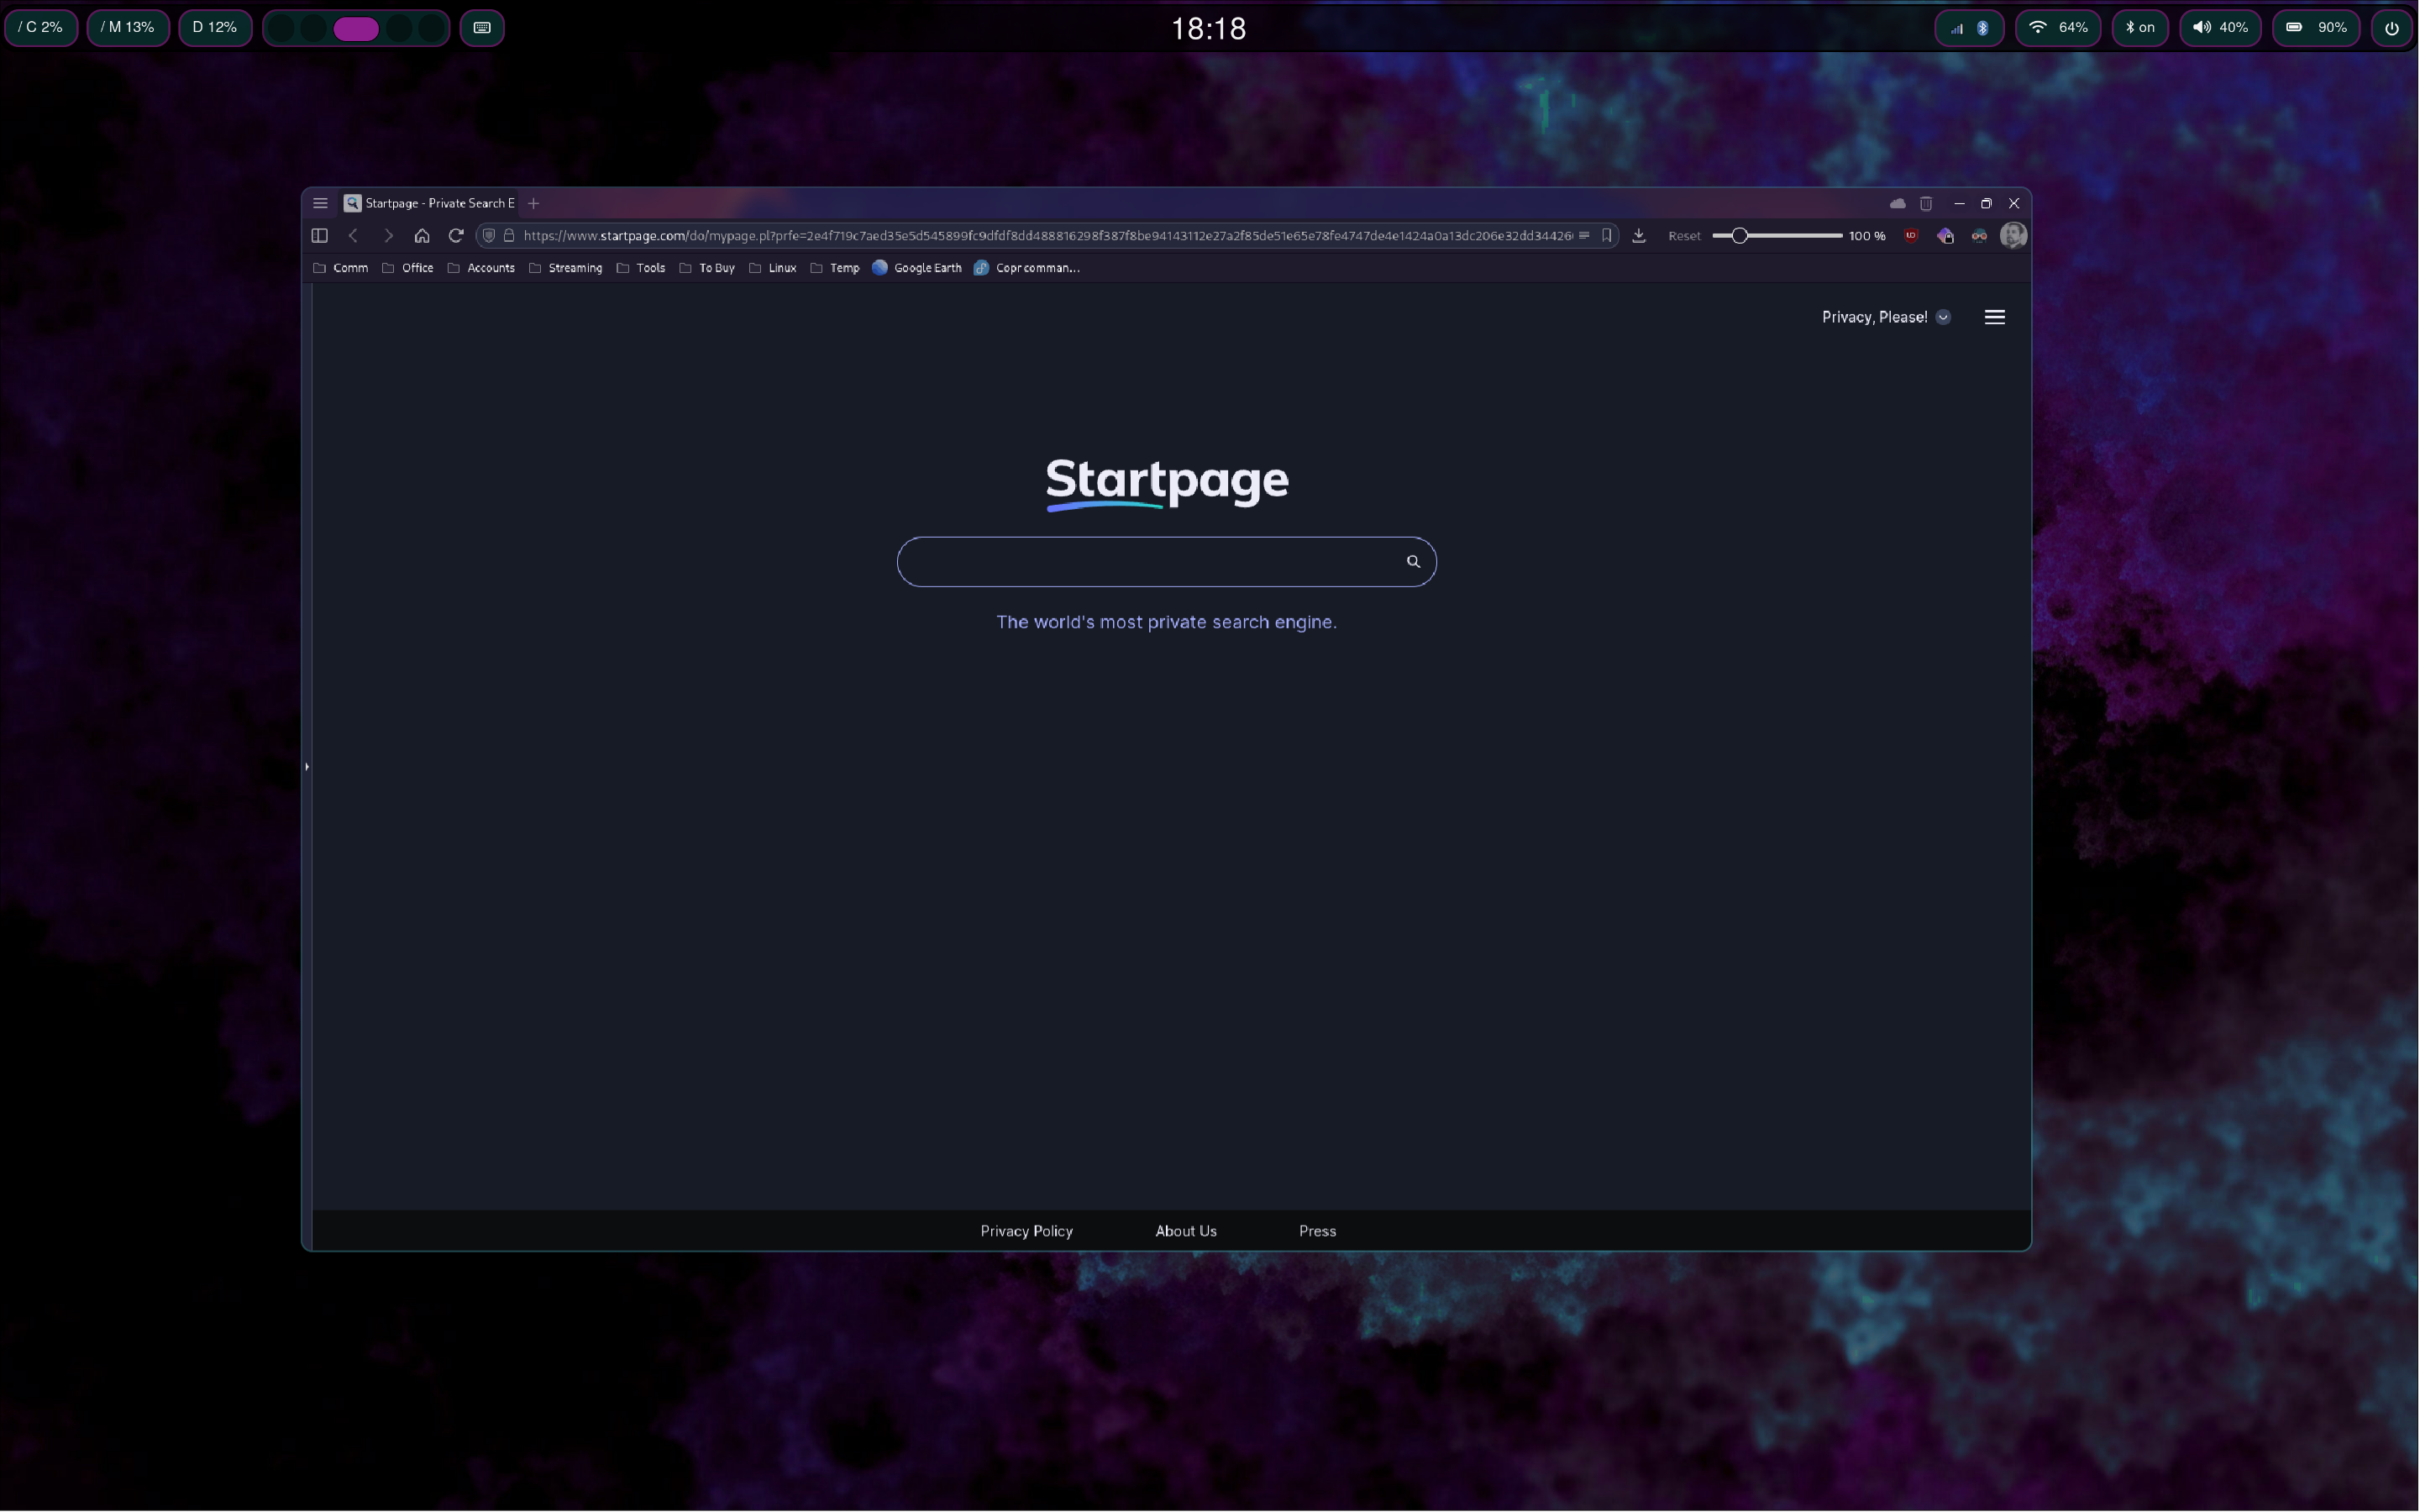The image size is (2420, 1512).
Task: Click the search magnifier in Startpage box
Action: click(x=1413, y=562)
